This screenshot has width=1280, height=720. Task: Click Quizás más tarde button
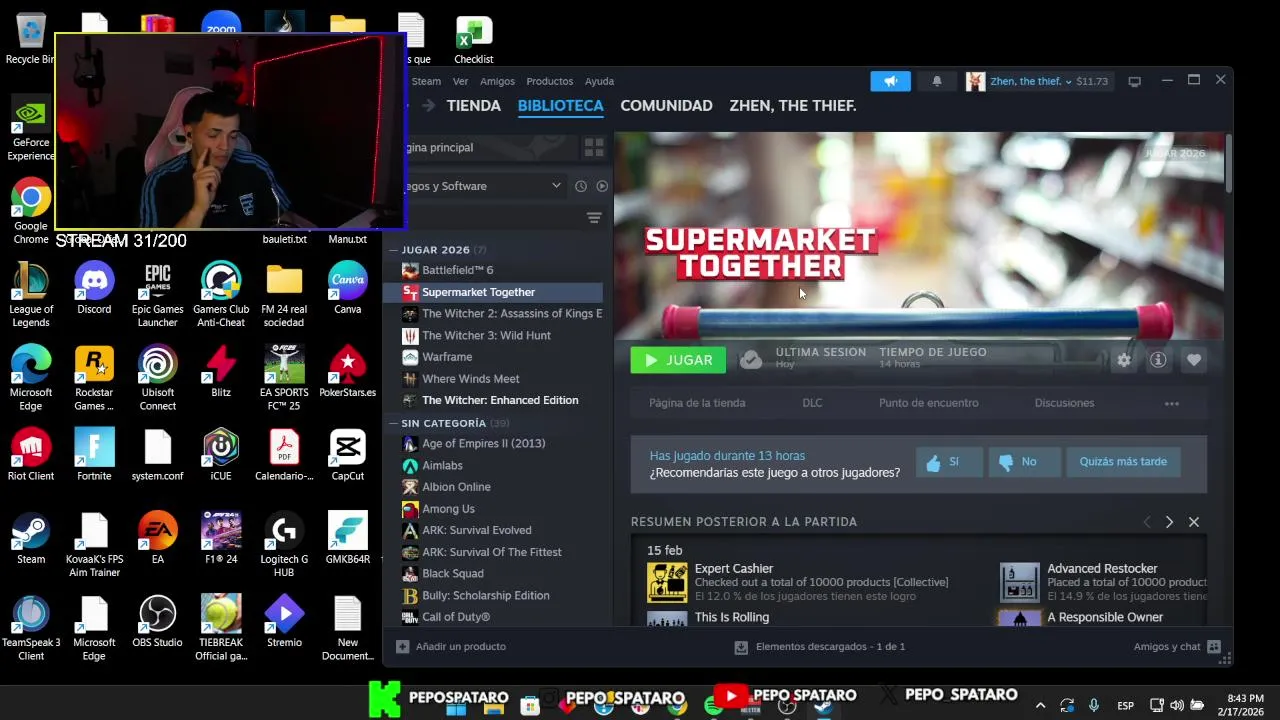1123,462
